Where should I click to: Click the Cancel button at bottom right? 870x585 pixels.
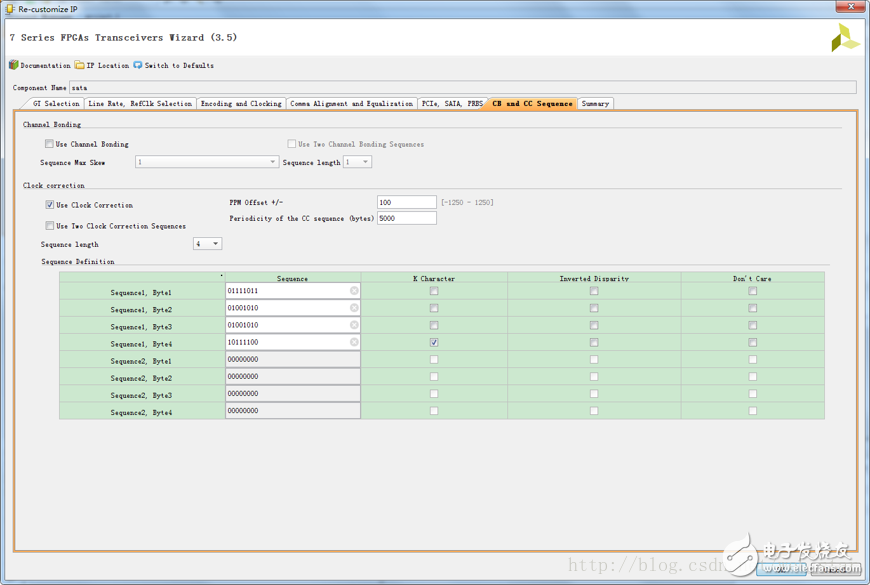(834, 568)
